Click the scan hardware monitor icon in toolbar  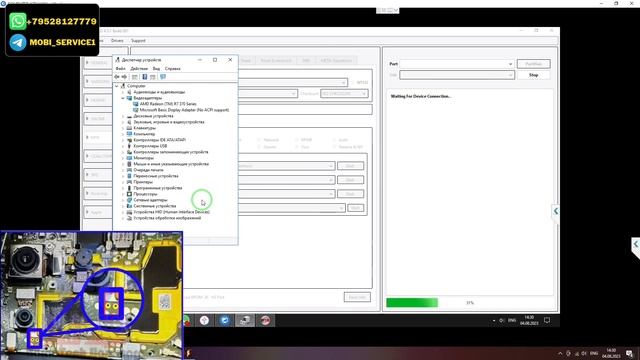coord(163,77)
